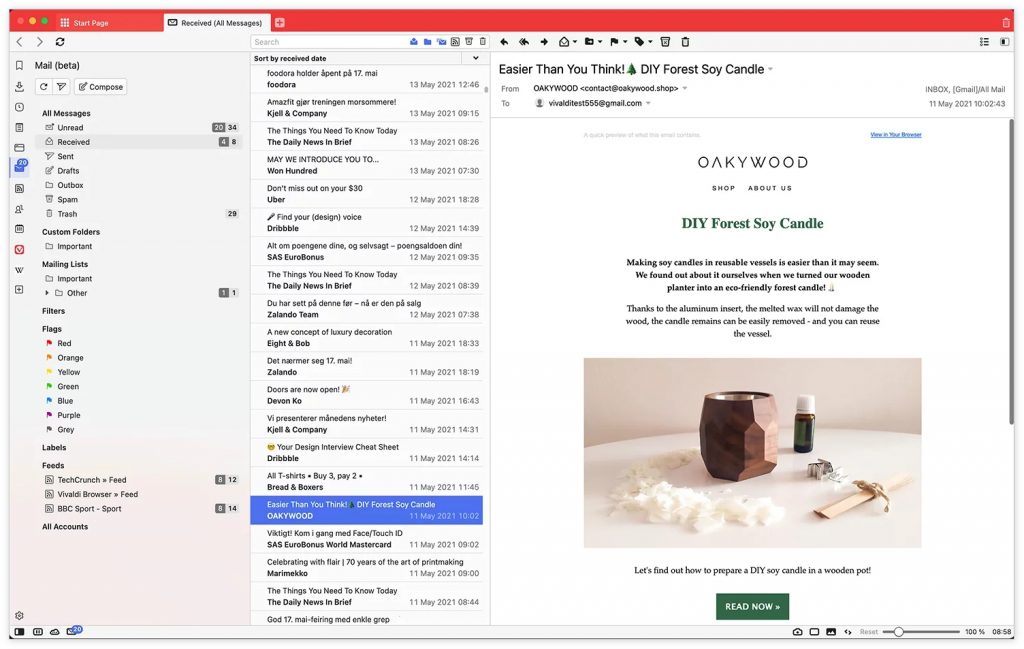Screen dimensions: 1024x649
Task: Forward the open email using the toolbar arrow
Action: pyautogui.click(x=544, y=42)
